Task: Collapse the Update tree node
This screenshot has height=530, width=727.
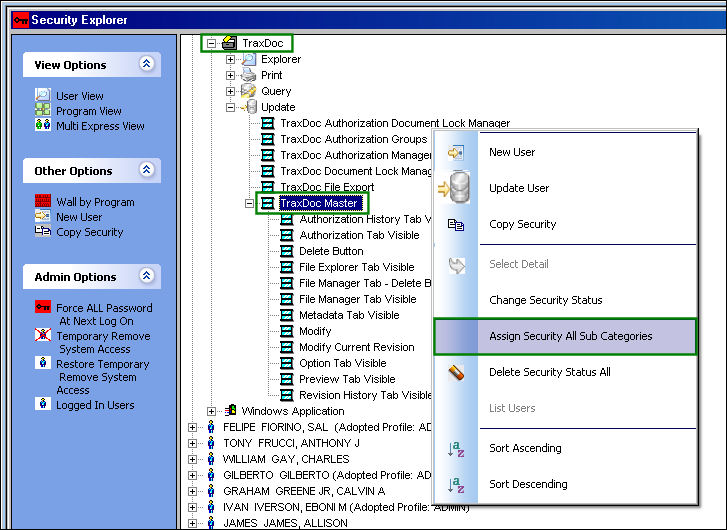Action: pyautogui.click(x=230, y=107)
